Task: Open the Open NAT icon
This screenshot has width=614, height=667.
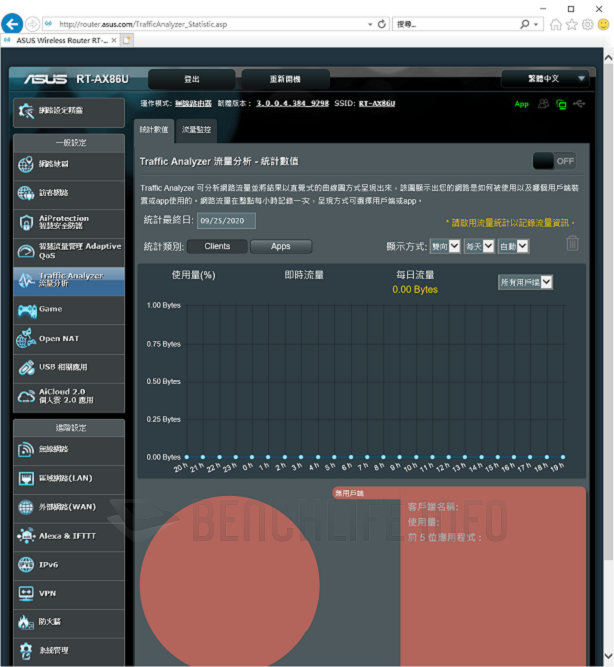Action: (x=26, y=339)
